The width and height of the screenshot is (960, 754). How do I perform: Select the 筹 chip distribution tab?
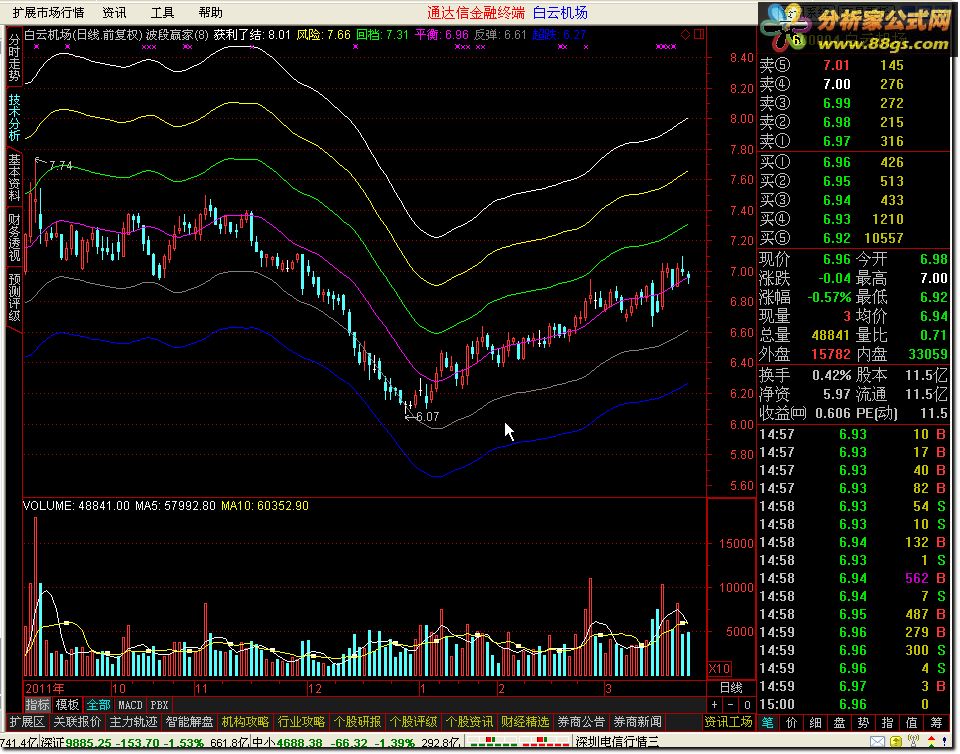[x=937, y=723]
